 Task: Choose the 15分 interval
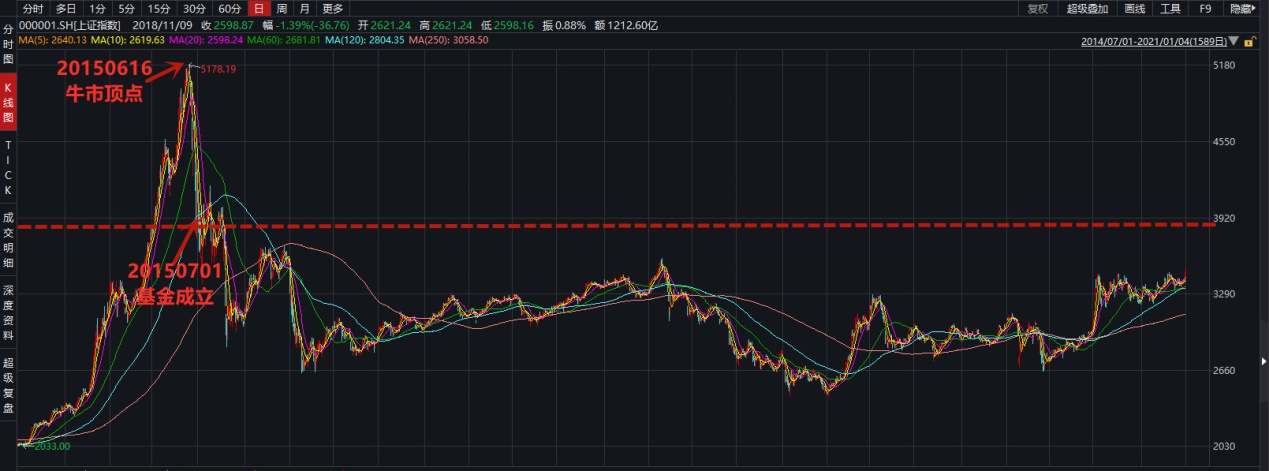[159, 9]
